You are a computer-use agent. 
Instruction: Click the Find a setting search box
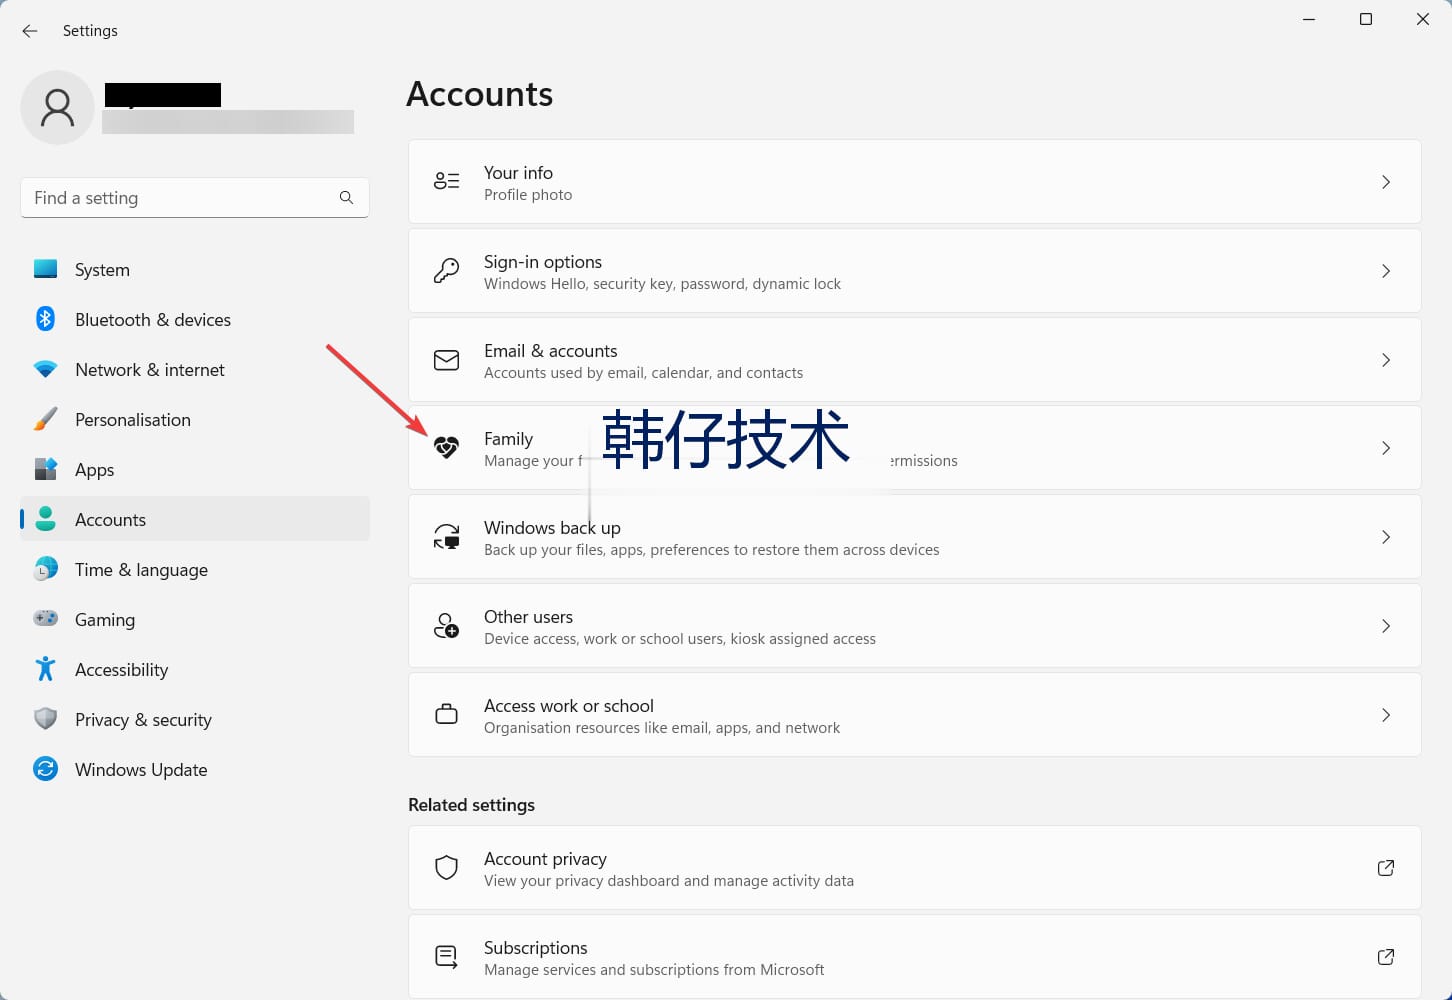point(195,198)
